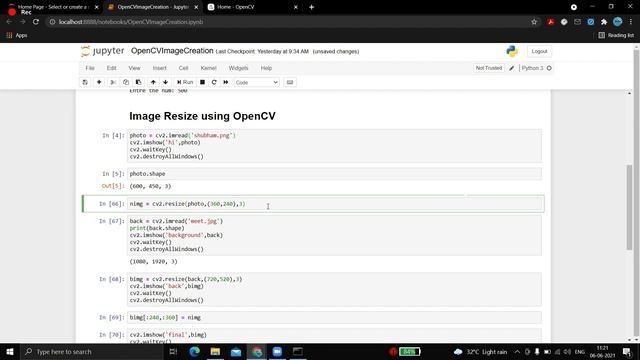Bookmark this page with star icon
The image size is (640, 360).
coord(534,22)
